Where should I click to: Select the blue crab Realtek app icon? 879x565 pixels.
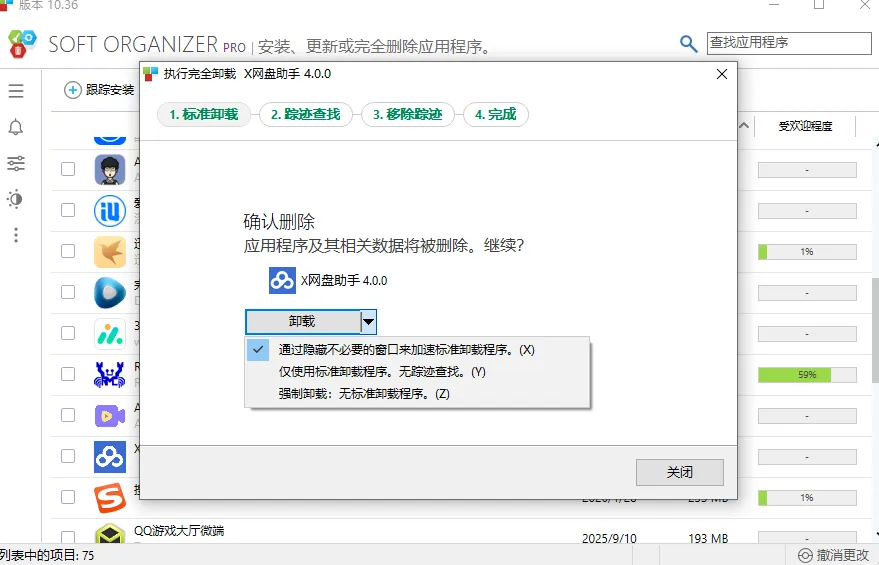pos(110,374)
